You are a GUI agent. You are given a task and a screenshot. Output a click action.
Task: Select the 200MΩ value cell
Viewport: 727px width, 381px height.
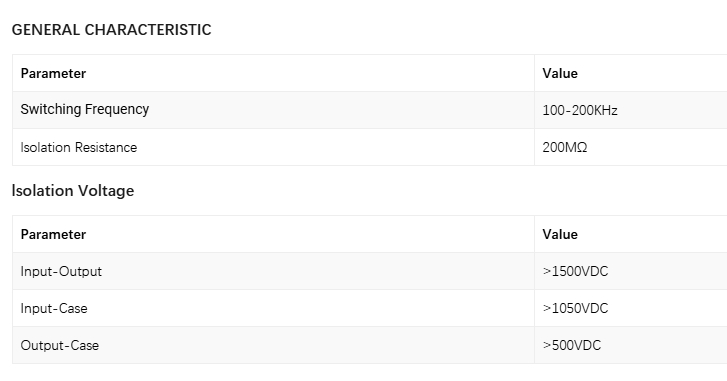[x=631, y=147]
